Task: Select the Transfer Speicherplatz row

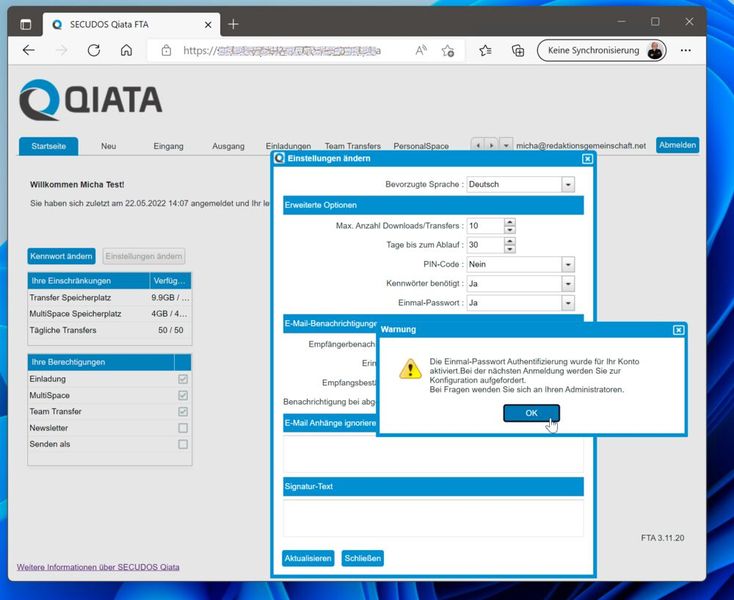Action: pos(110,298)
